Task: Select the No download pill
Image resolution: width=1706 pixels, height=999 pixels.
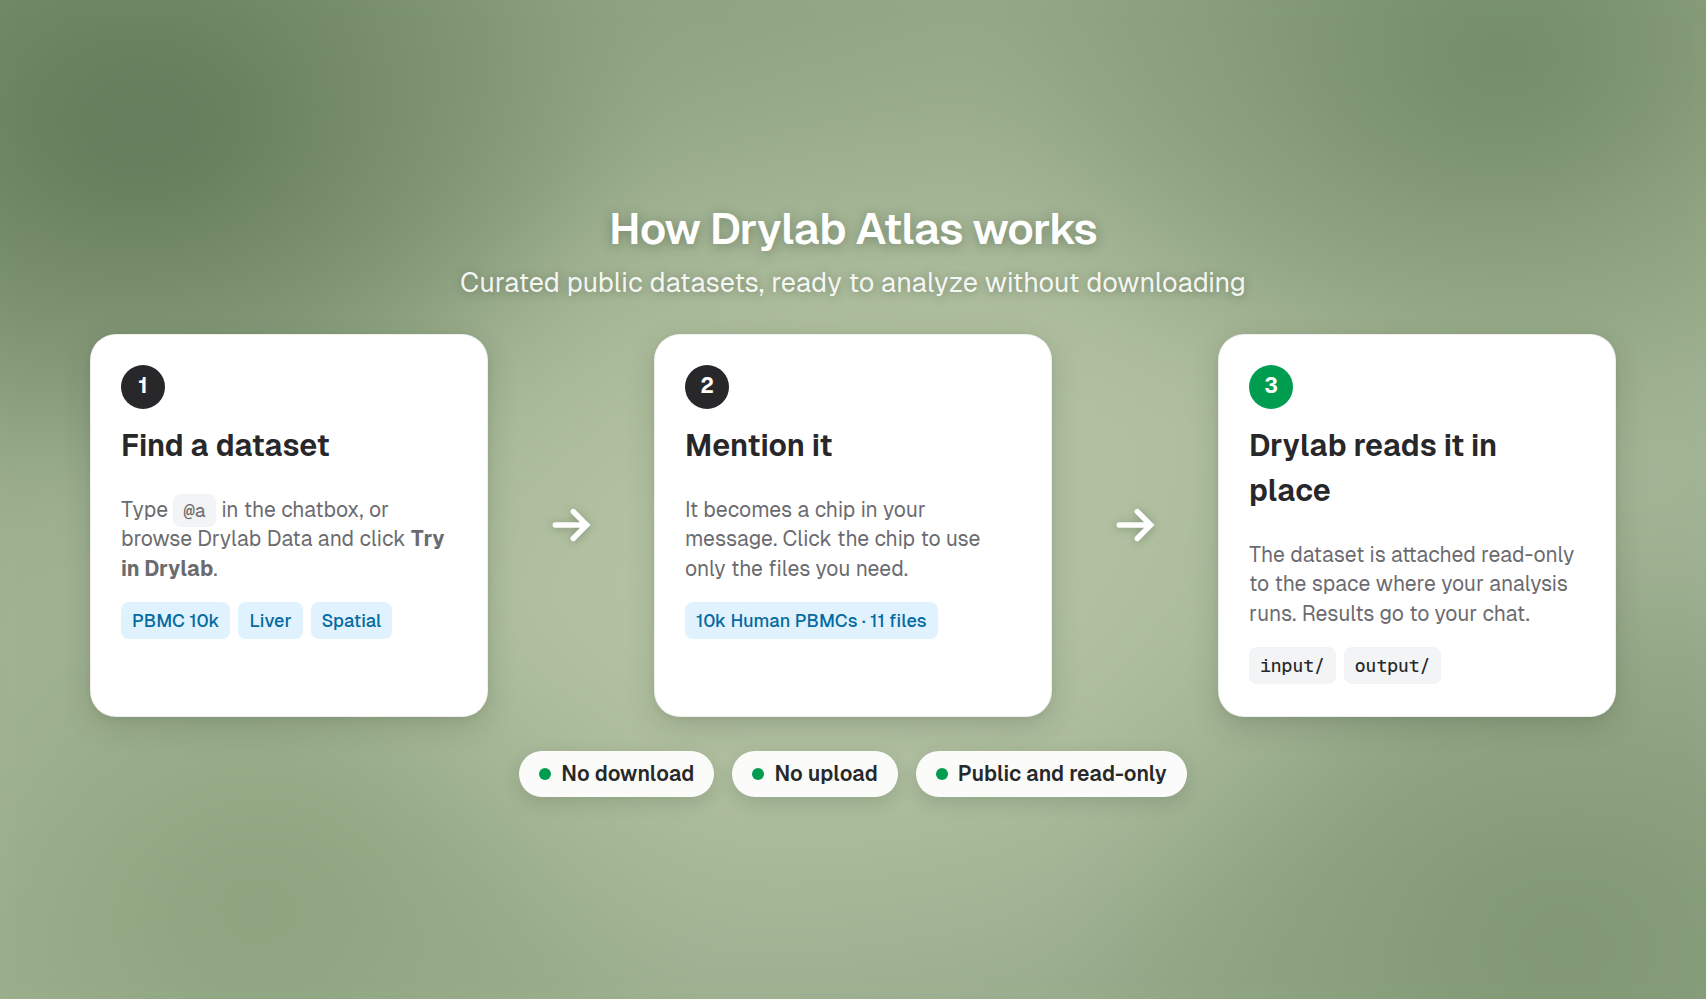Action: point(616,774)
